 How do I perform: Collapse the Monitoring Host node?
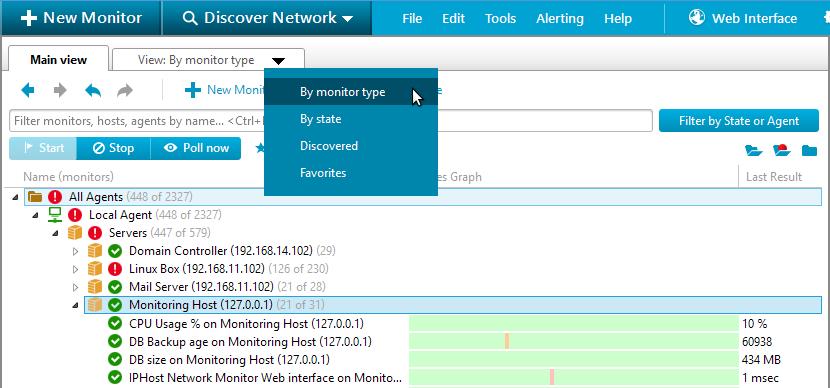coord(75,305)
